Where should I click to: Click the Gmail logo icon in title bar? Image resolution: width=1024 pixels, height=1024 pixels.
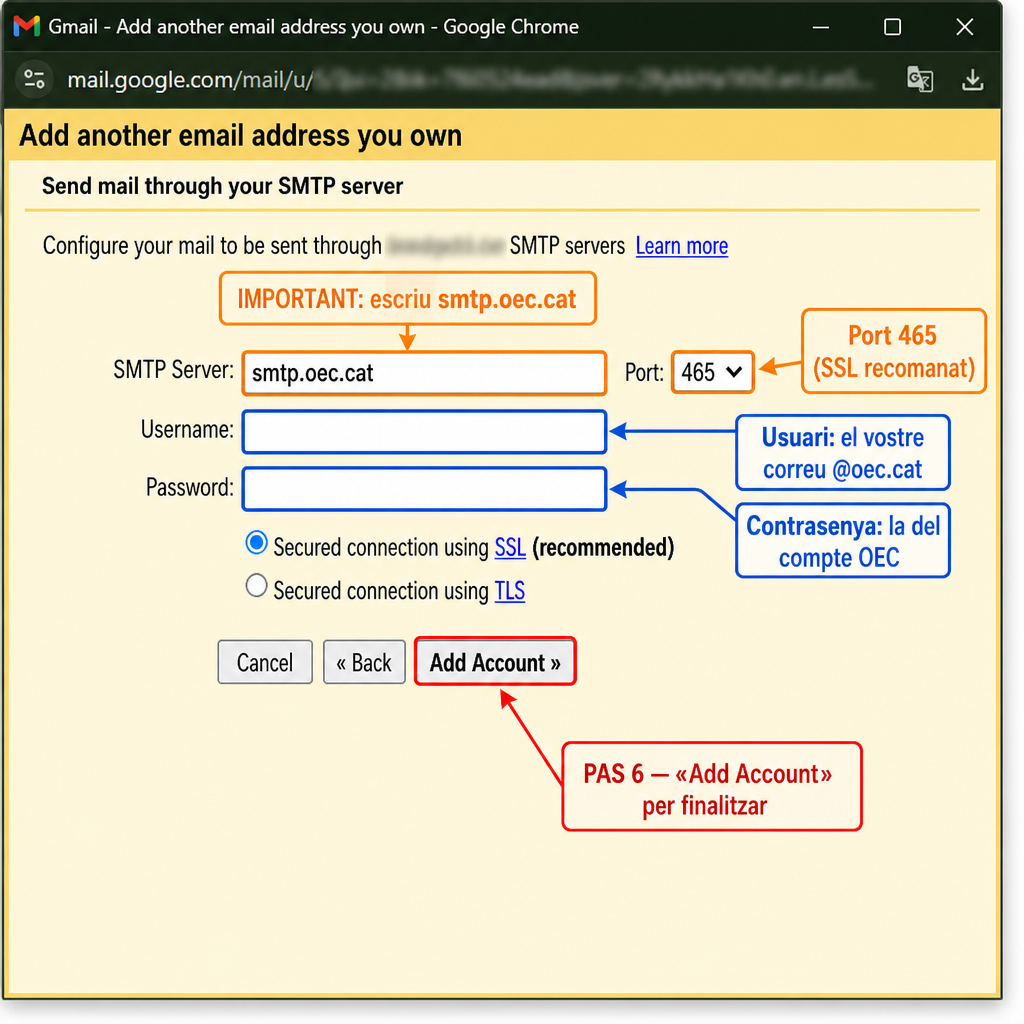tap(27, 26)
